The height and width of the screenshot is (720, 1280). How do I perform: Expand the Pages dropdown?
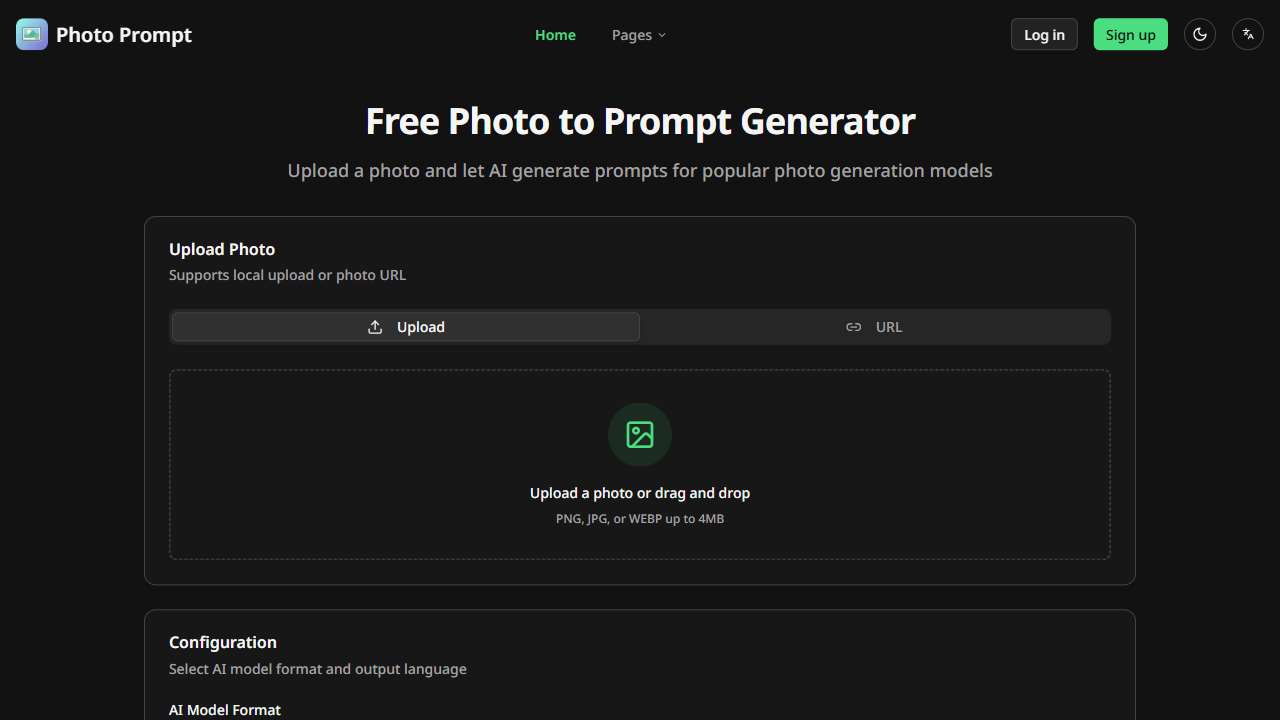click(638, 35)
